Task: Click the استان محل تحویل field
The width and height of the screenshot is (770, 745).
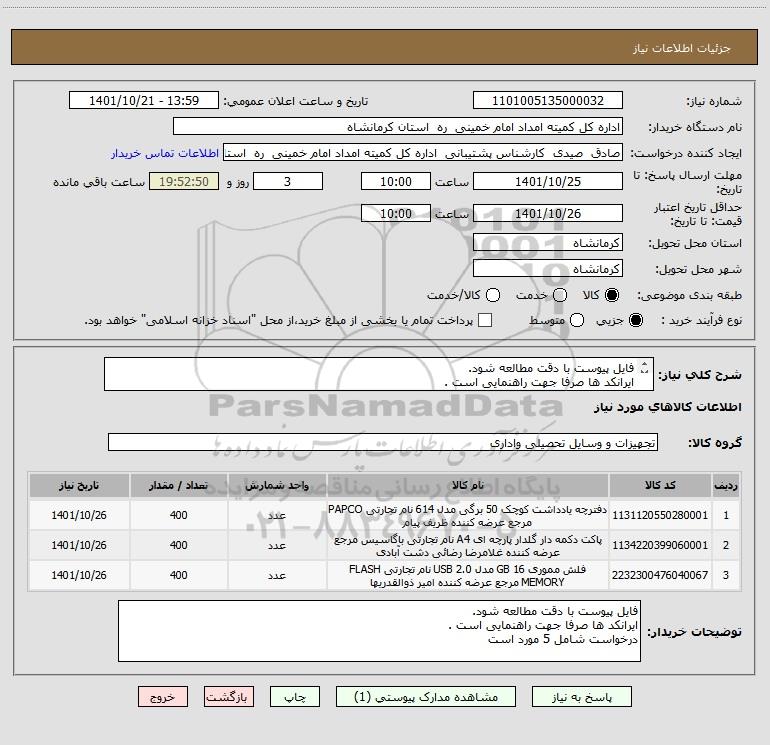Action: pos(548,243)
